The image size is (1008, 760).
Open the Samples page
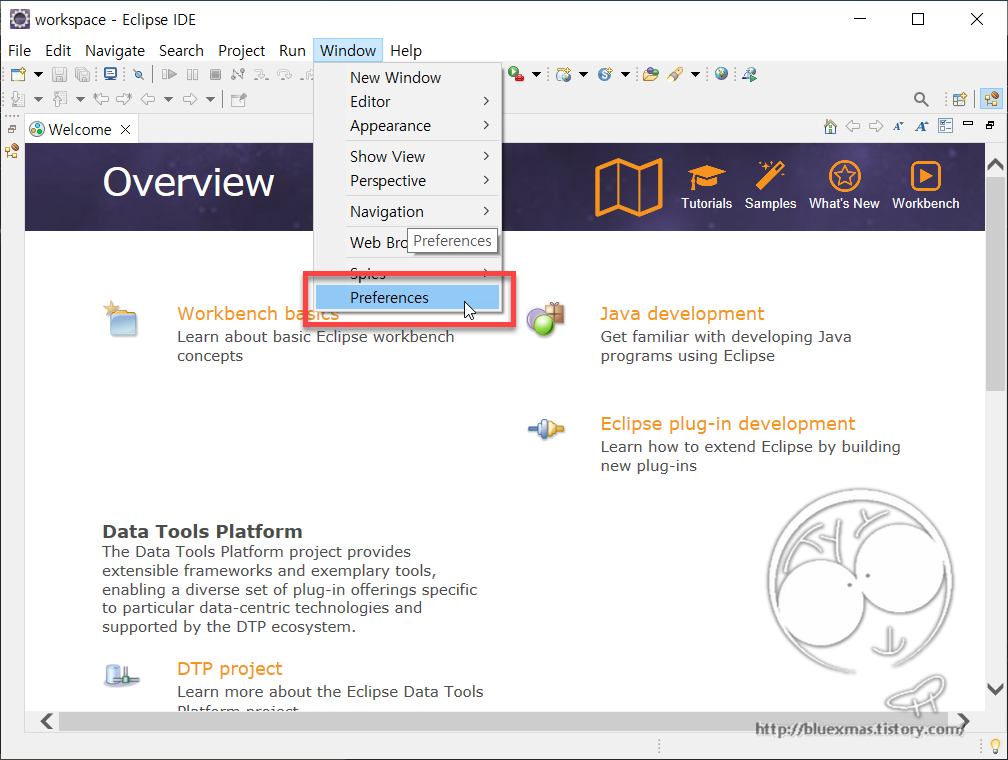coord(770,186)
